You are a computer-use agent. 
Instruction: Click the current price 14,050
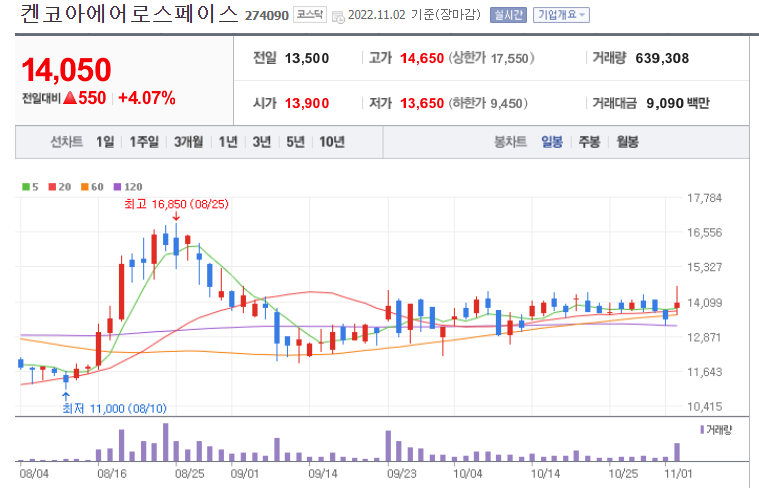click(x=67, y=70)
